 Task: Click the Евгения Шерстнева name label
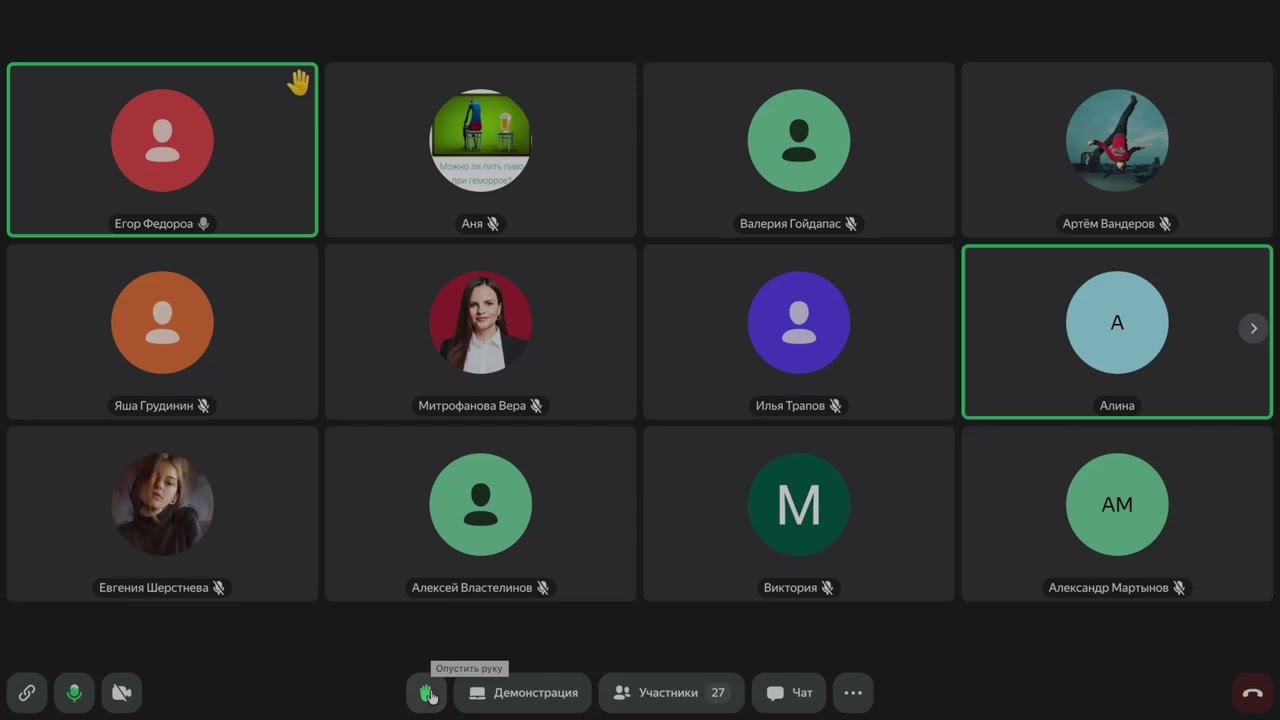click(x=153, y=588)
